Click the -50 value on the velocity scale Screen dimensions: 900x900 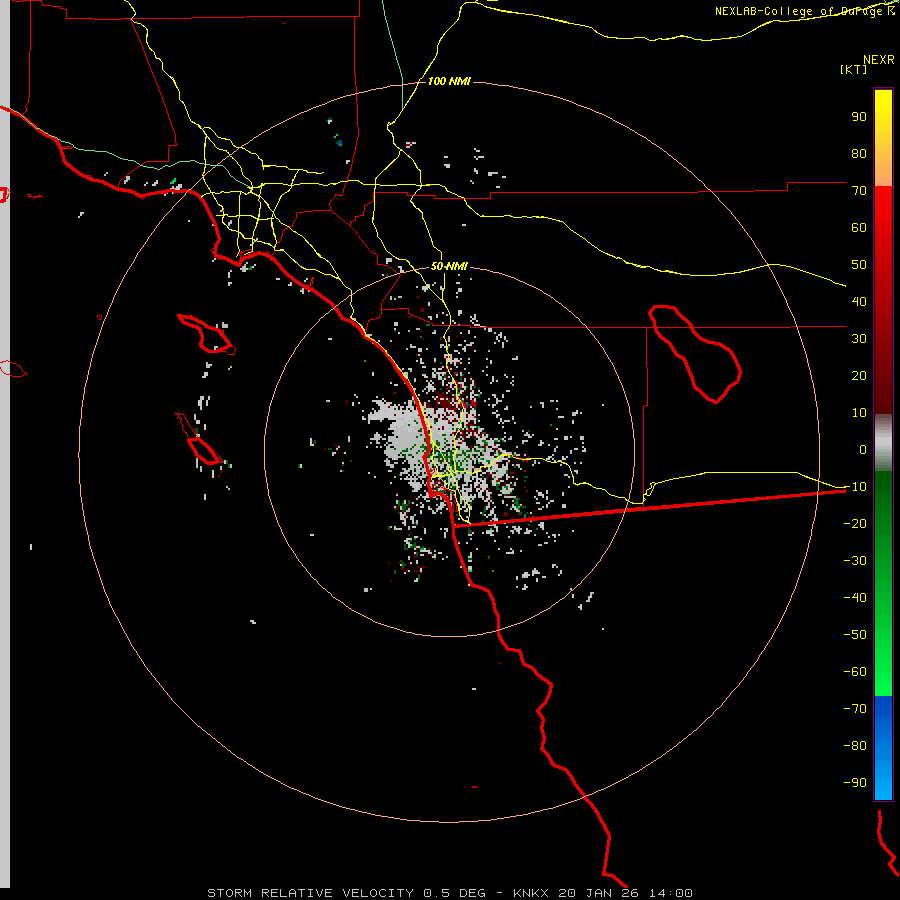coord(855,635)
